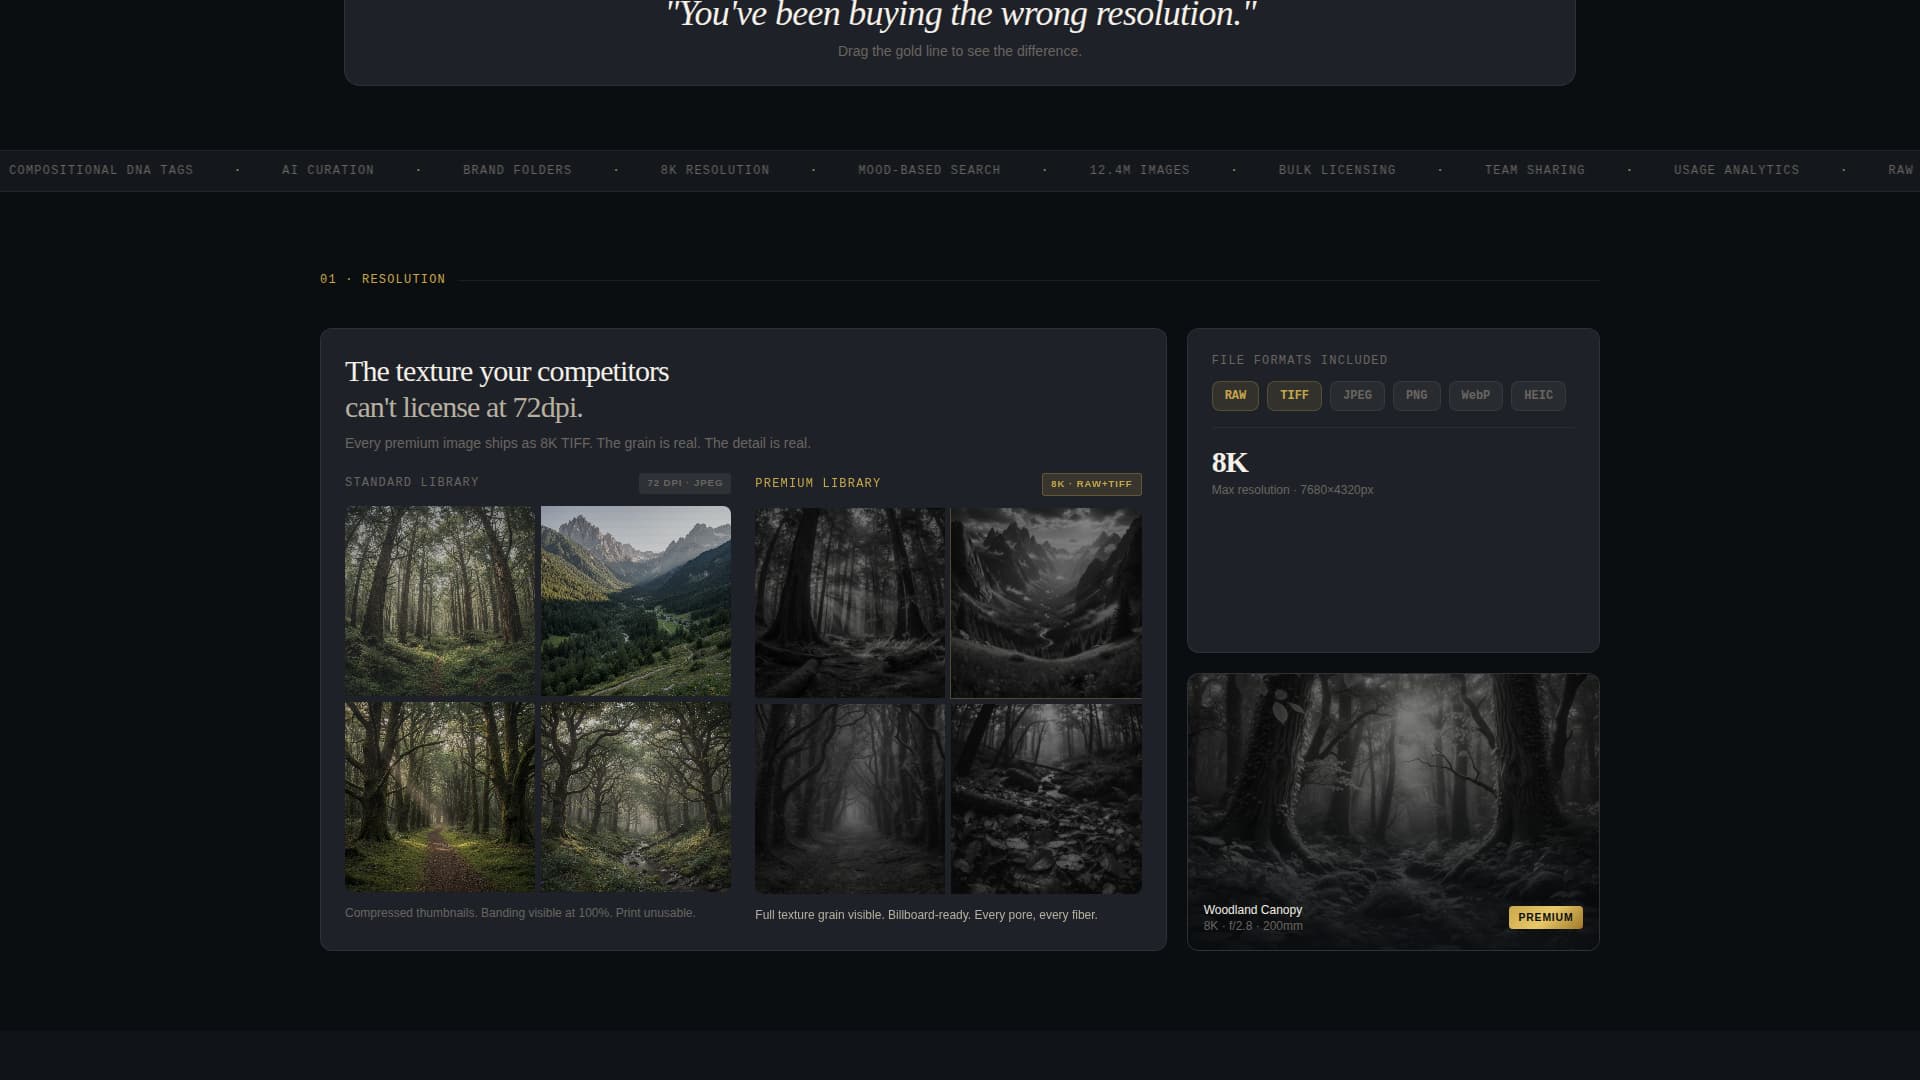Click 'Every premium image ships as 8K TIFF' text
Image resolution: width=1920 pixels, height=1080 pixels.
coord(578,443)
